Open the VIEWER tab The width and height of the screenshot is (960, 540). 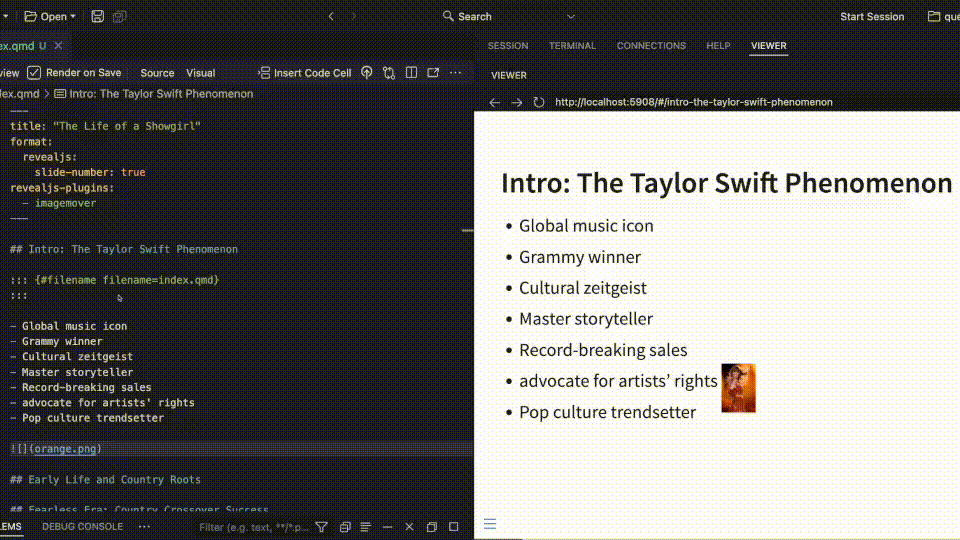coord(768,46)
